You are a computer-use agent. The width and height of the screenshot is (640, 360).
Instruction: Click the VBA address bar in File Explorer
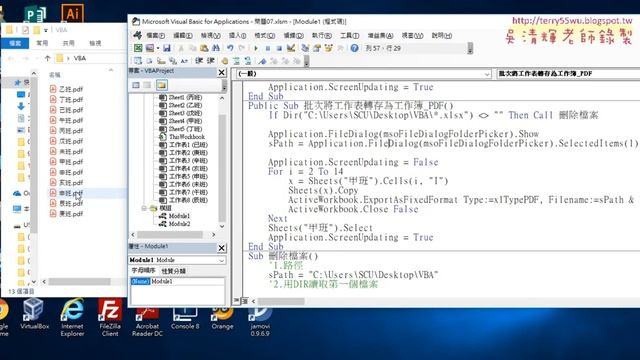click(x=90, y=58)
